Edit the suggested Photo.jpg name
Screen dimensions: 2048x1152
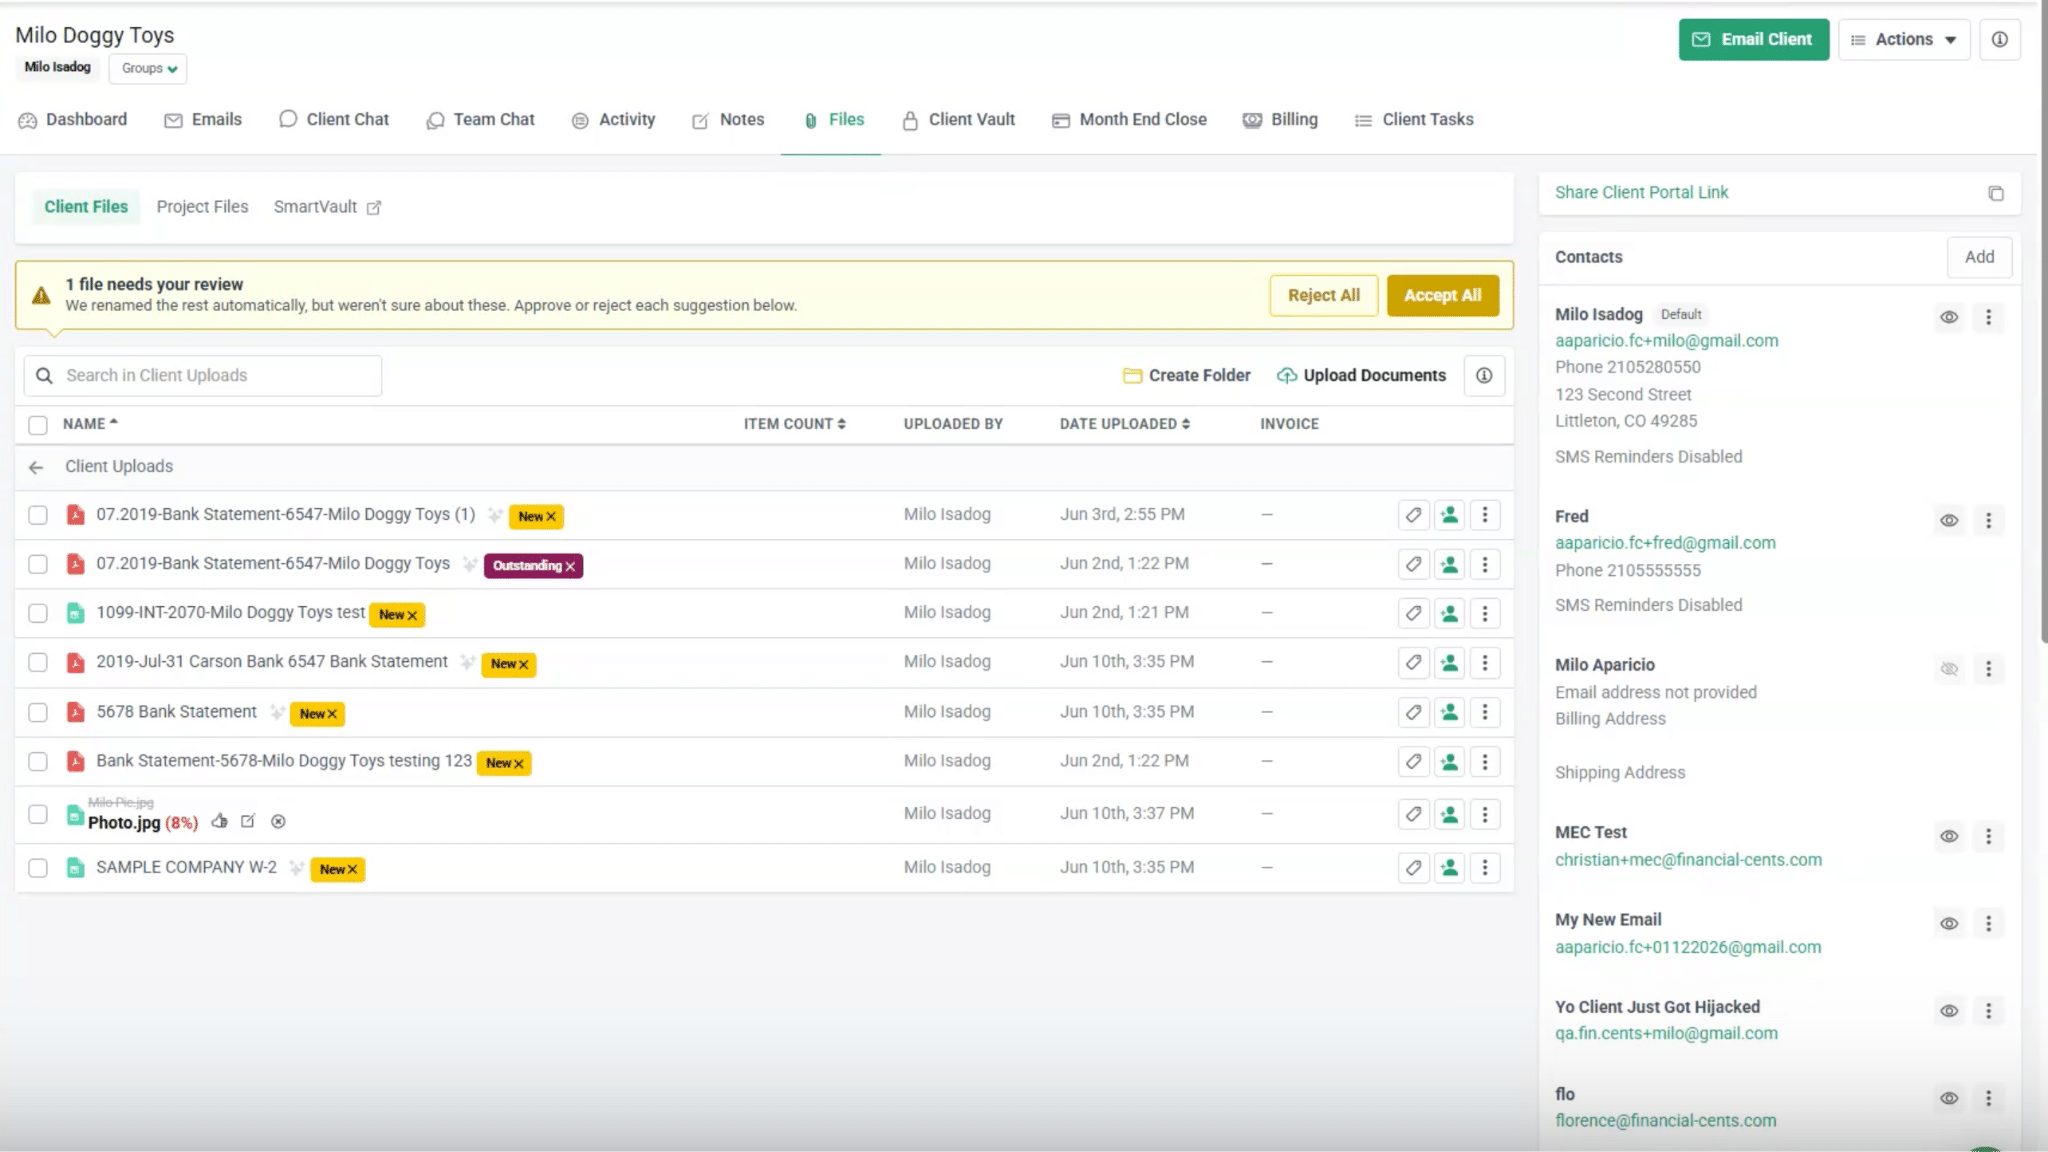248,822
